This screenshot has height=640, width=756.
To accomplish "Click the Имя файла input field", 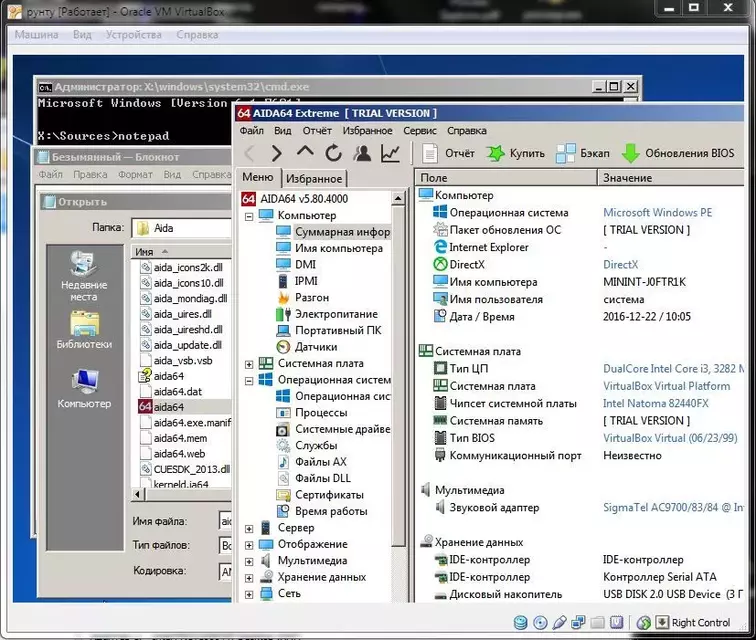I will point(226,521).
